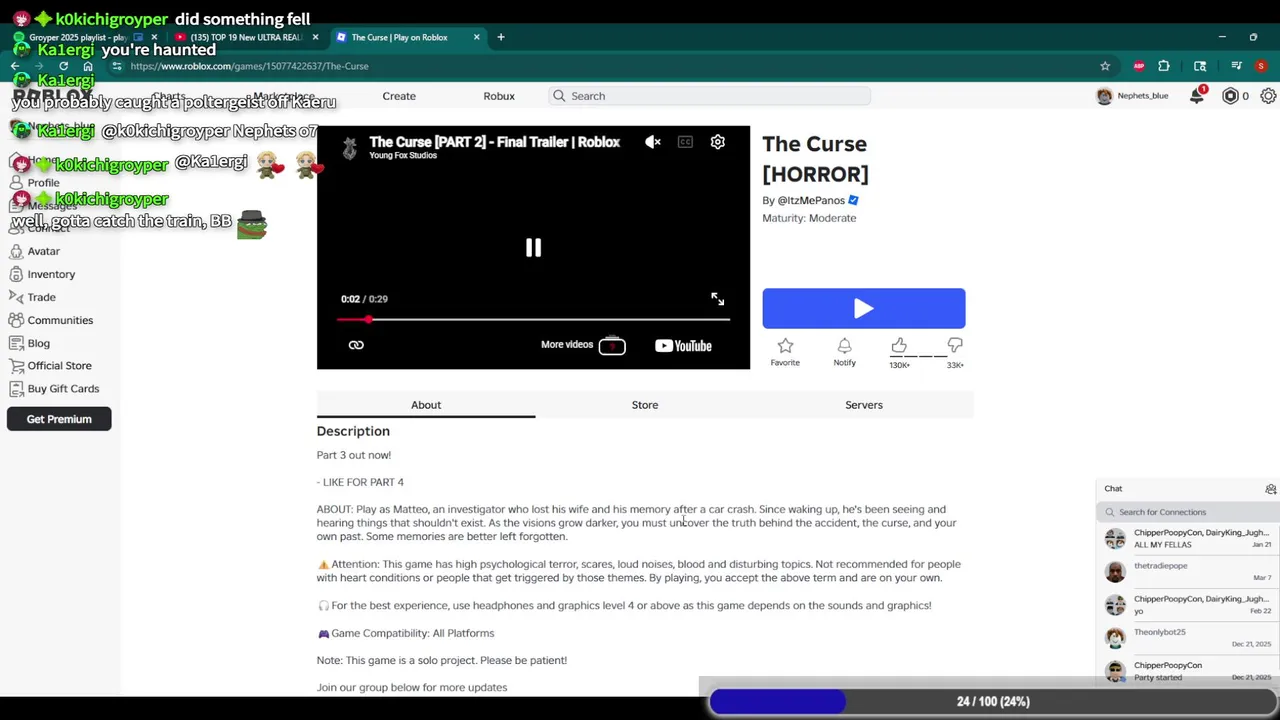Bookmark this page with the star icon

point(1105,66)
